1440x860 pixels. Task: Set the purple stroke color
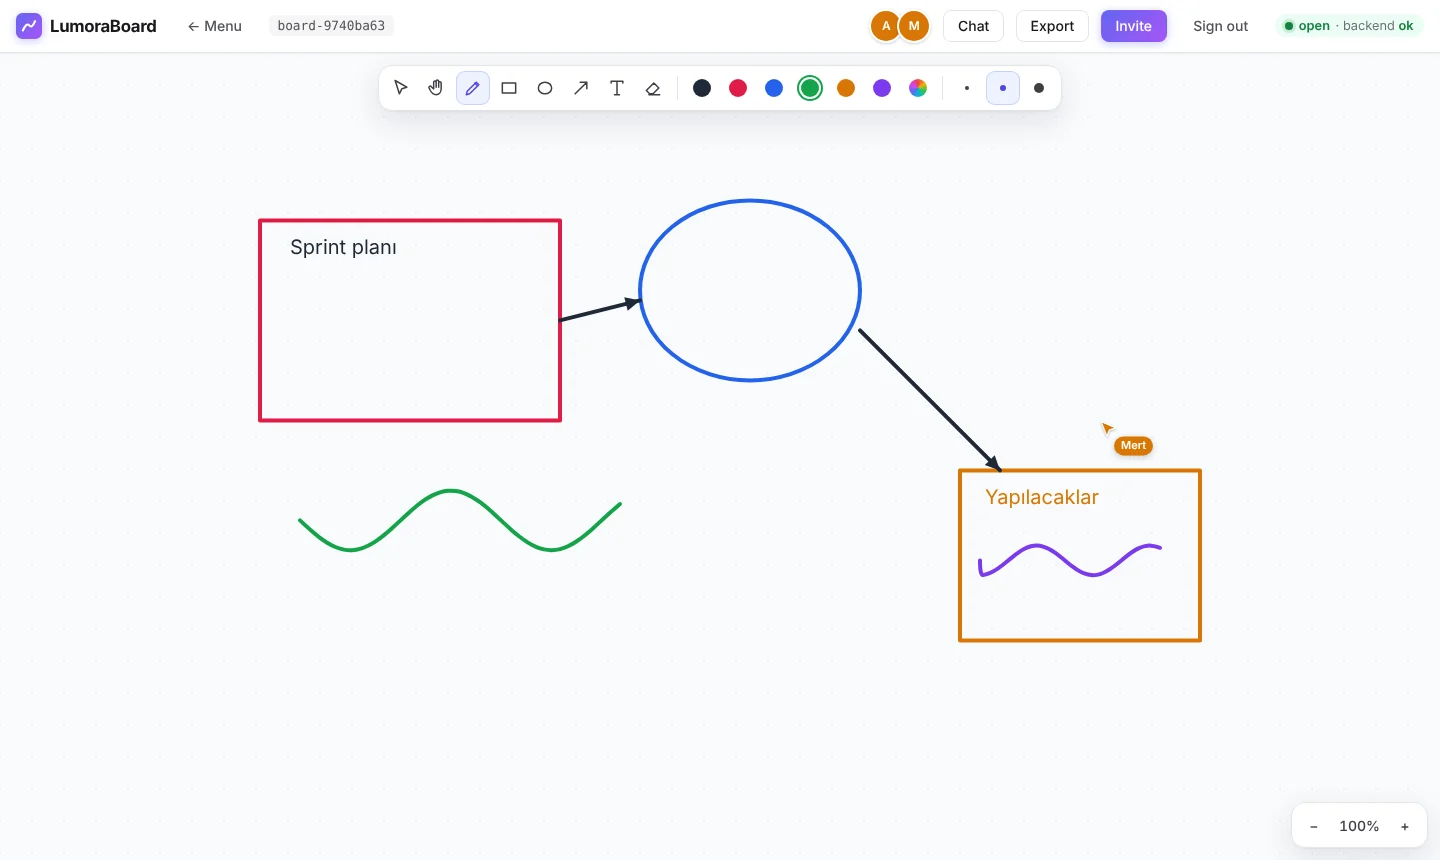pos(882,88)
